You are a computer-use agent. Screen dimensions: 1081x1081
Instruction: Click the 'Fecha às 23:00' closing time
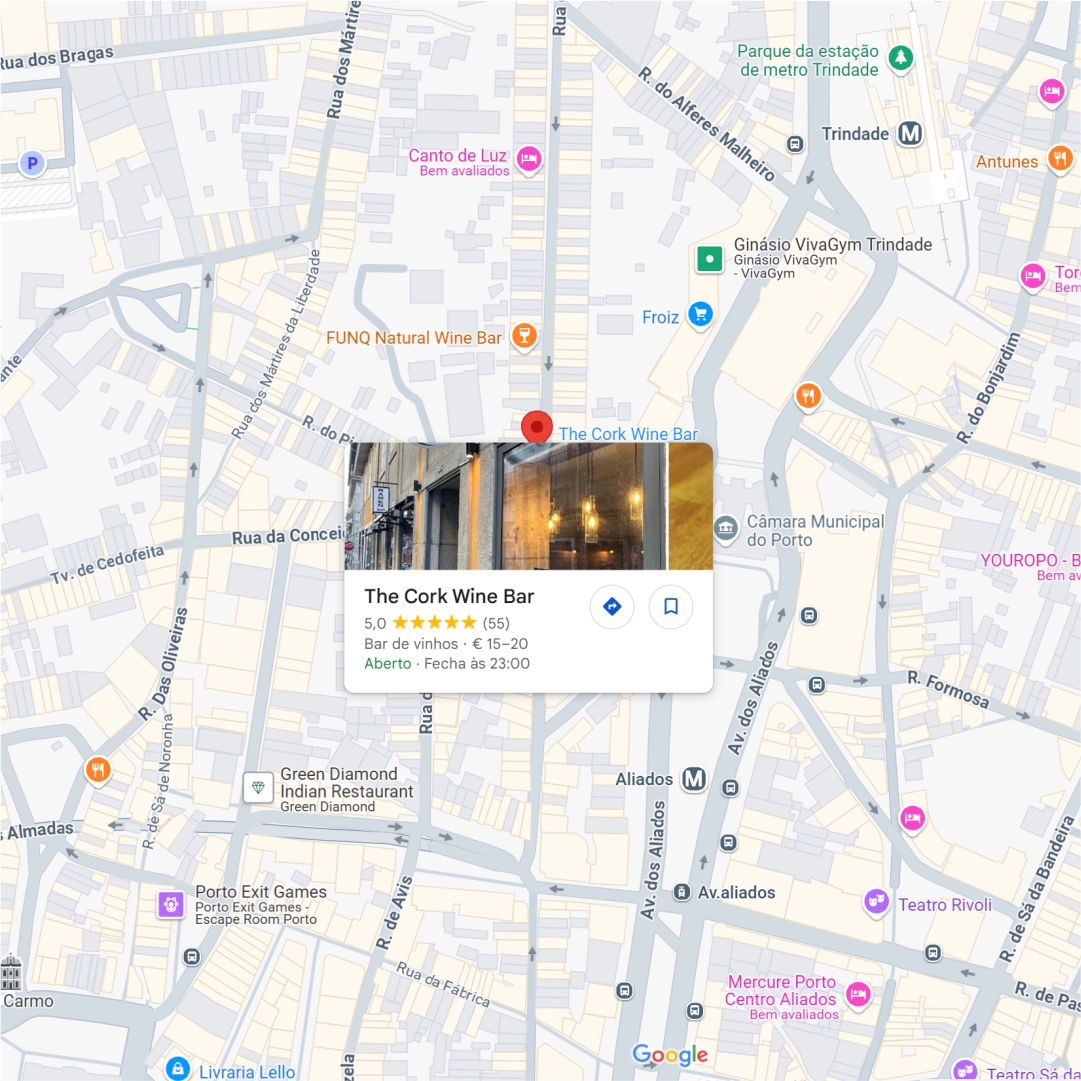click(477, 664)
